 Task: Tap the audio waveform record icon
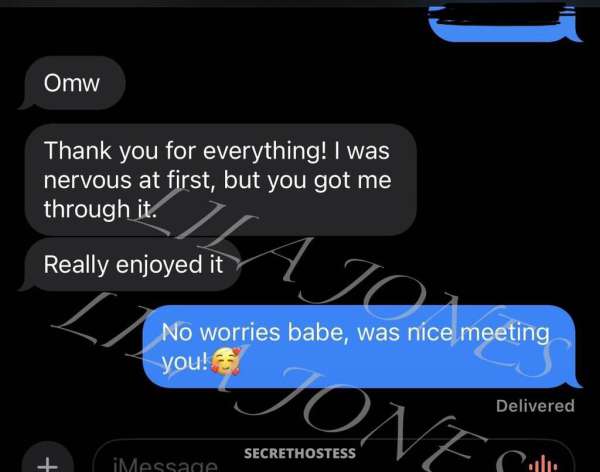coord(543,465)
